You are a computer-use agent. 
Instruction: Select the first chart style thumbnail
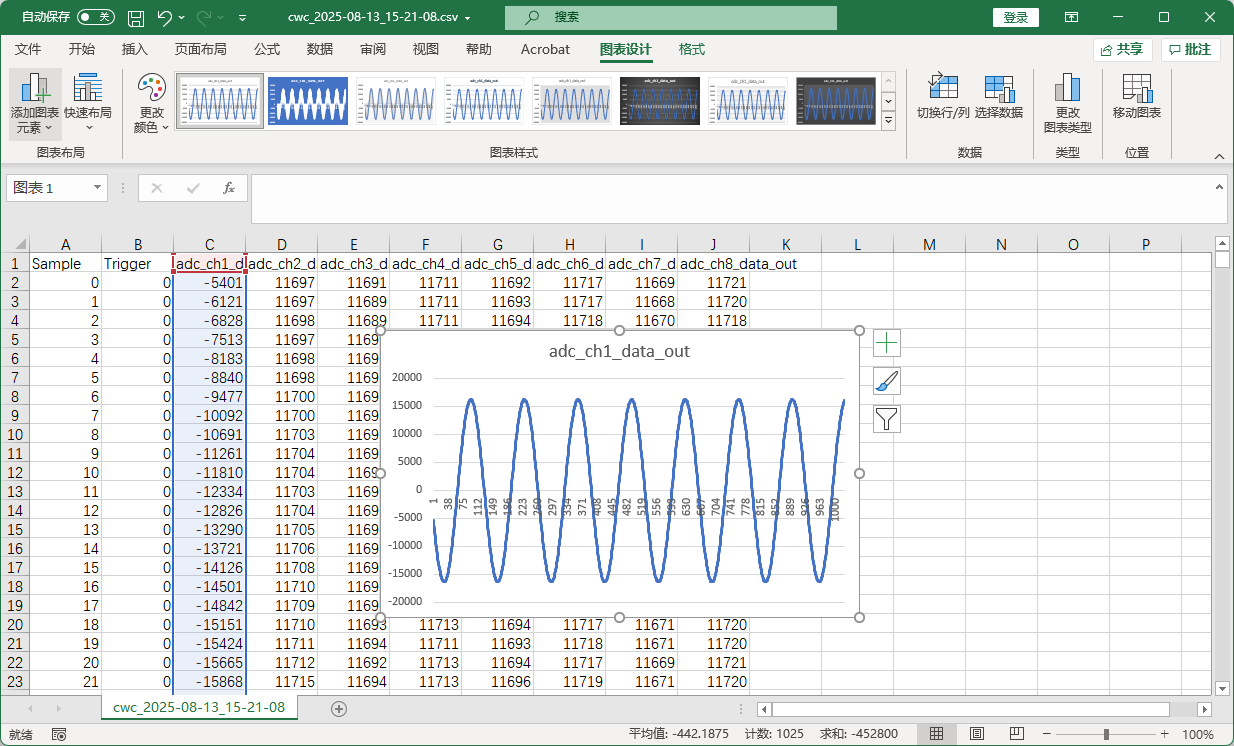pos(219,101)
